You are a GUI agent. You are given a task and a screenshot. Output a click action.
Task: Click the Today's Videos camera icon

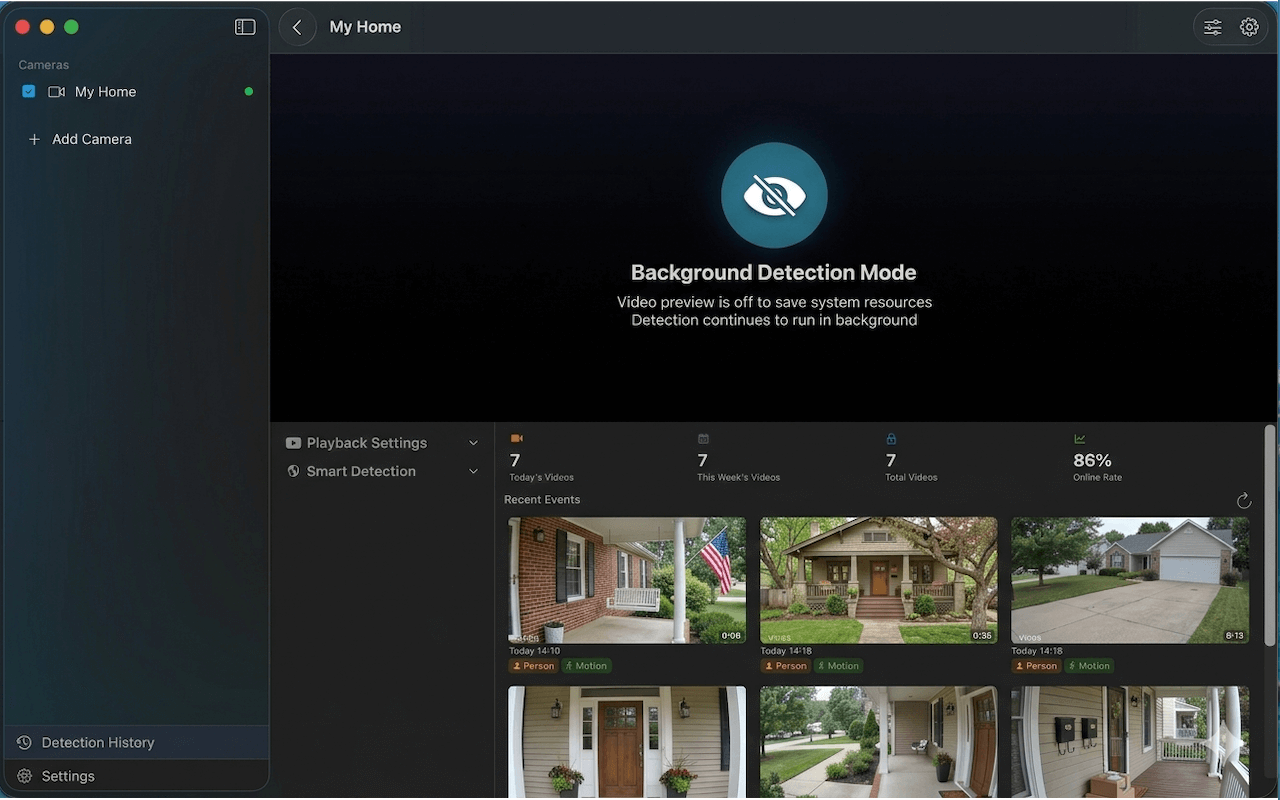click(517, 438)
